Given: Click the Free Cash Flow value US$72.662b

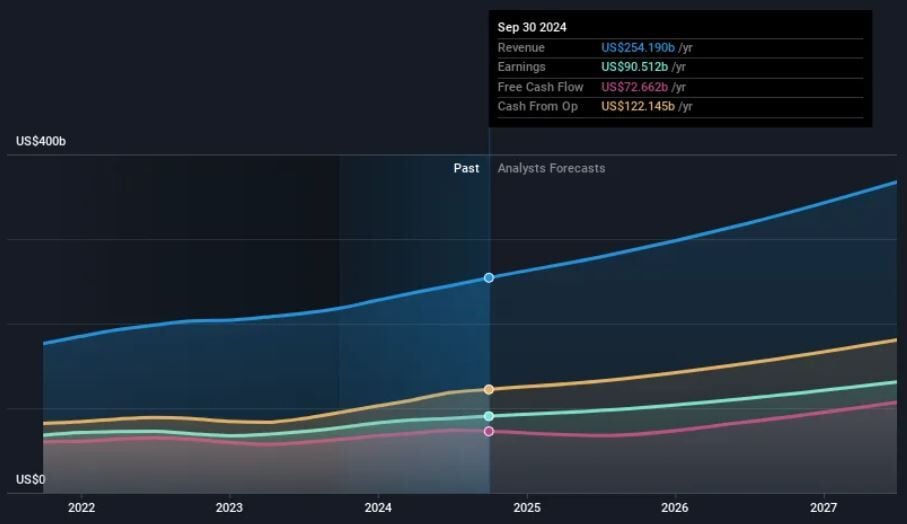Looking at the screenshot, I should 632,87.
